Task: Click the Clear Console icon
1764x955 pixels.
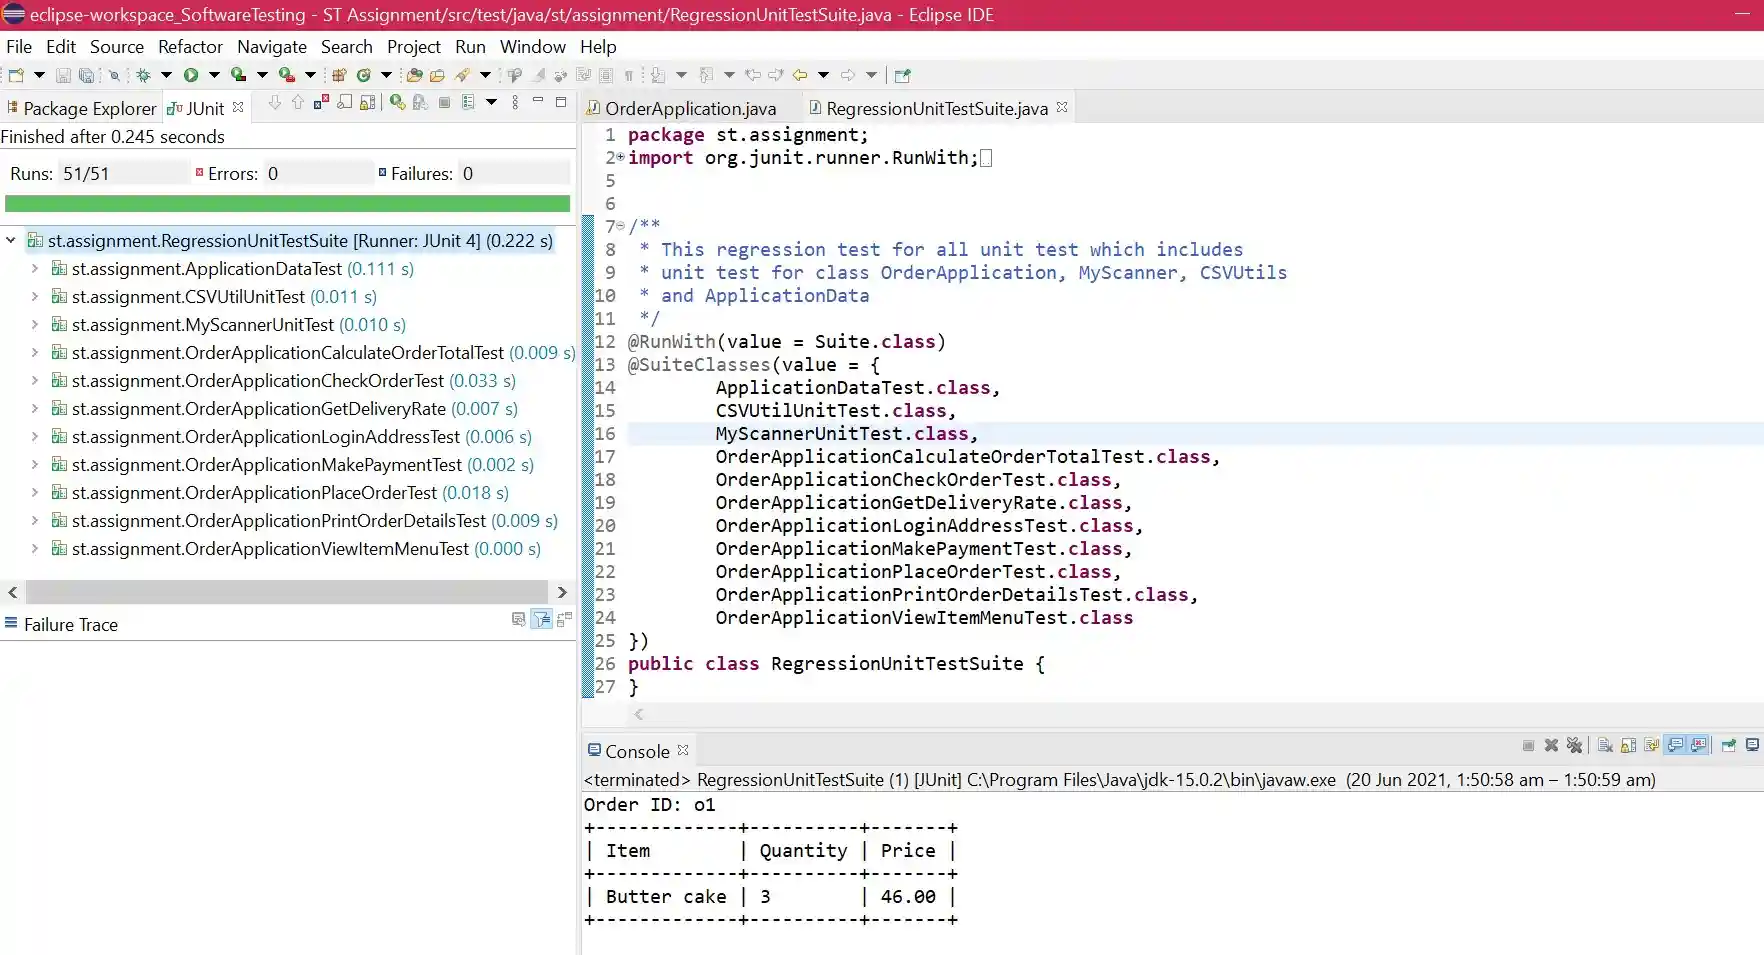Action: [x=1605, y=745]
